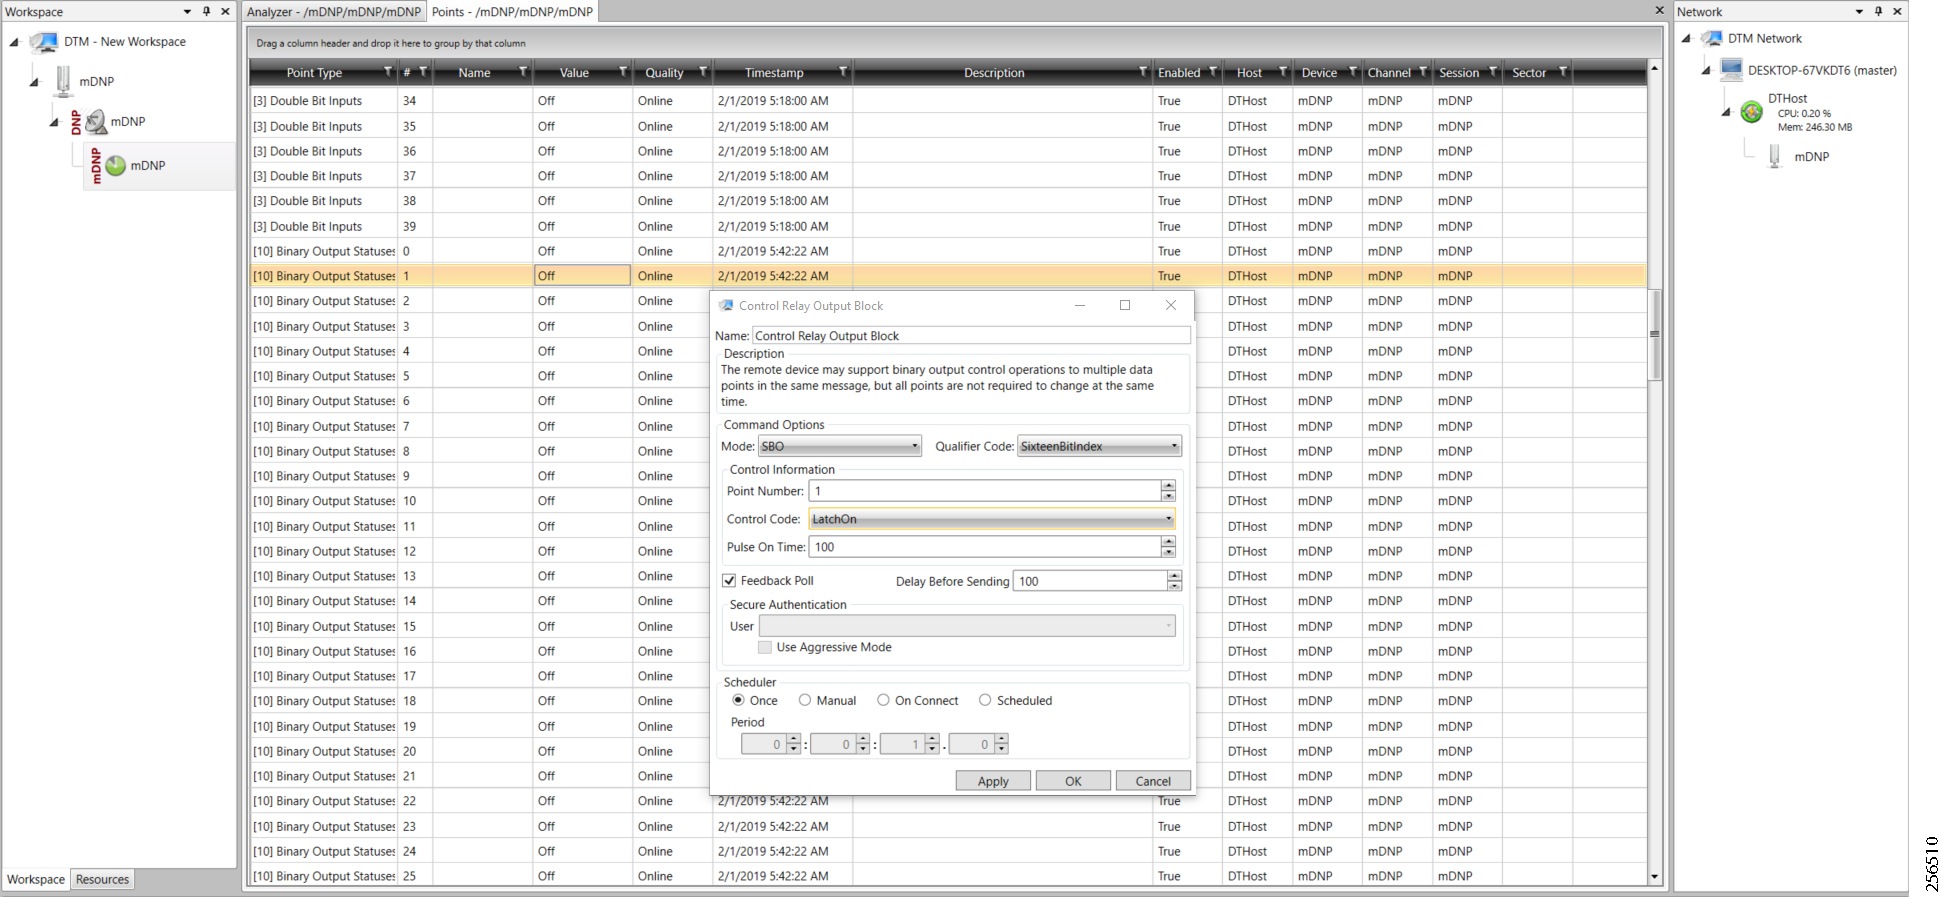
Task: Pin the Workspace panel with pushpin icon
Action: [x=206, y=11]
